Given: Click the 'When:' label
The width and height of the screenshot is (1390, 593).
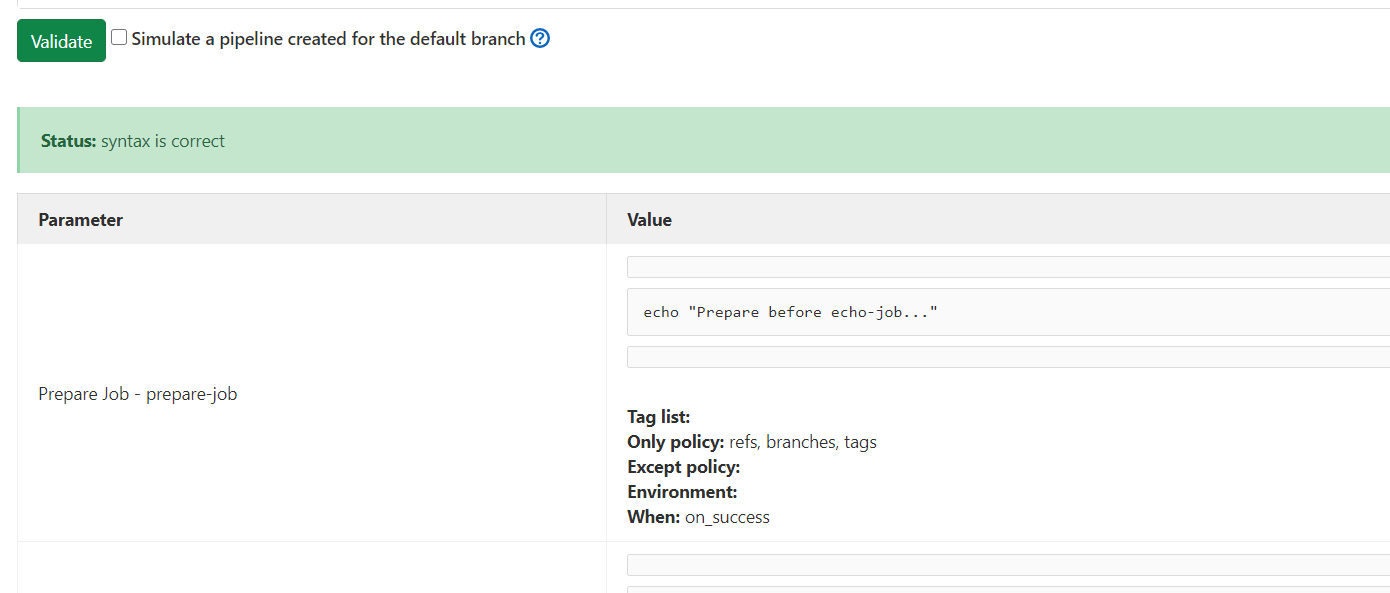Looking at the screenshot, I should 654,517.
